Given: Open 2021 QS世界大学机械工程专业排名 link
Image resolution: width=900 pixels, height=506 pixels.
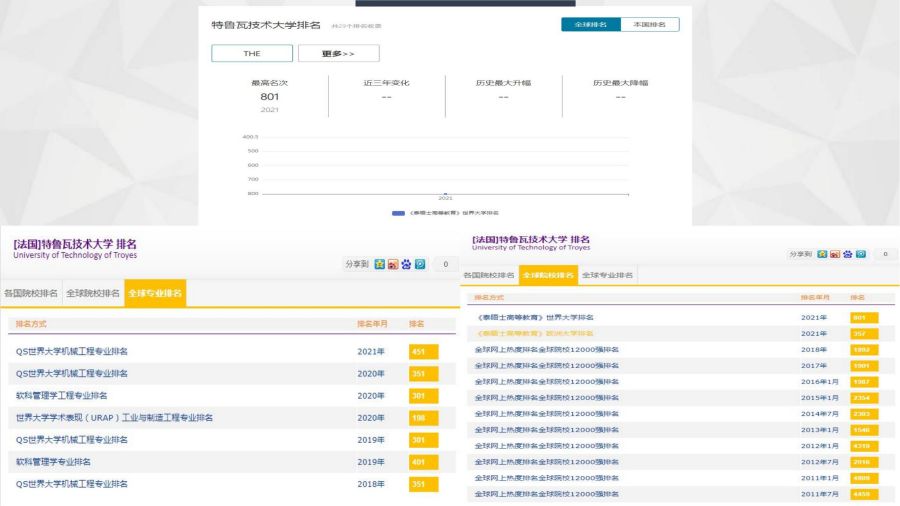Looking at the screenshot, I should [x=72, y=352].
